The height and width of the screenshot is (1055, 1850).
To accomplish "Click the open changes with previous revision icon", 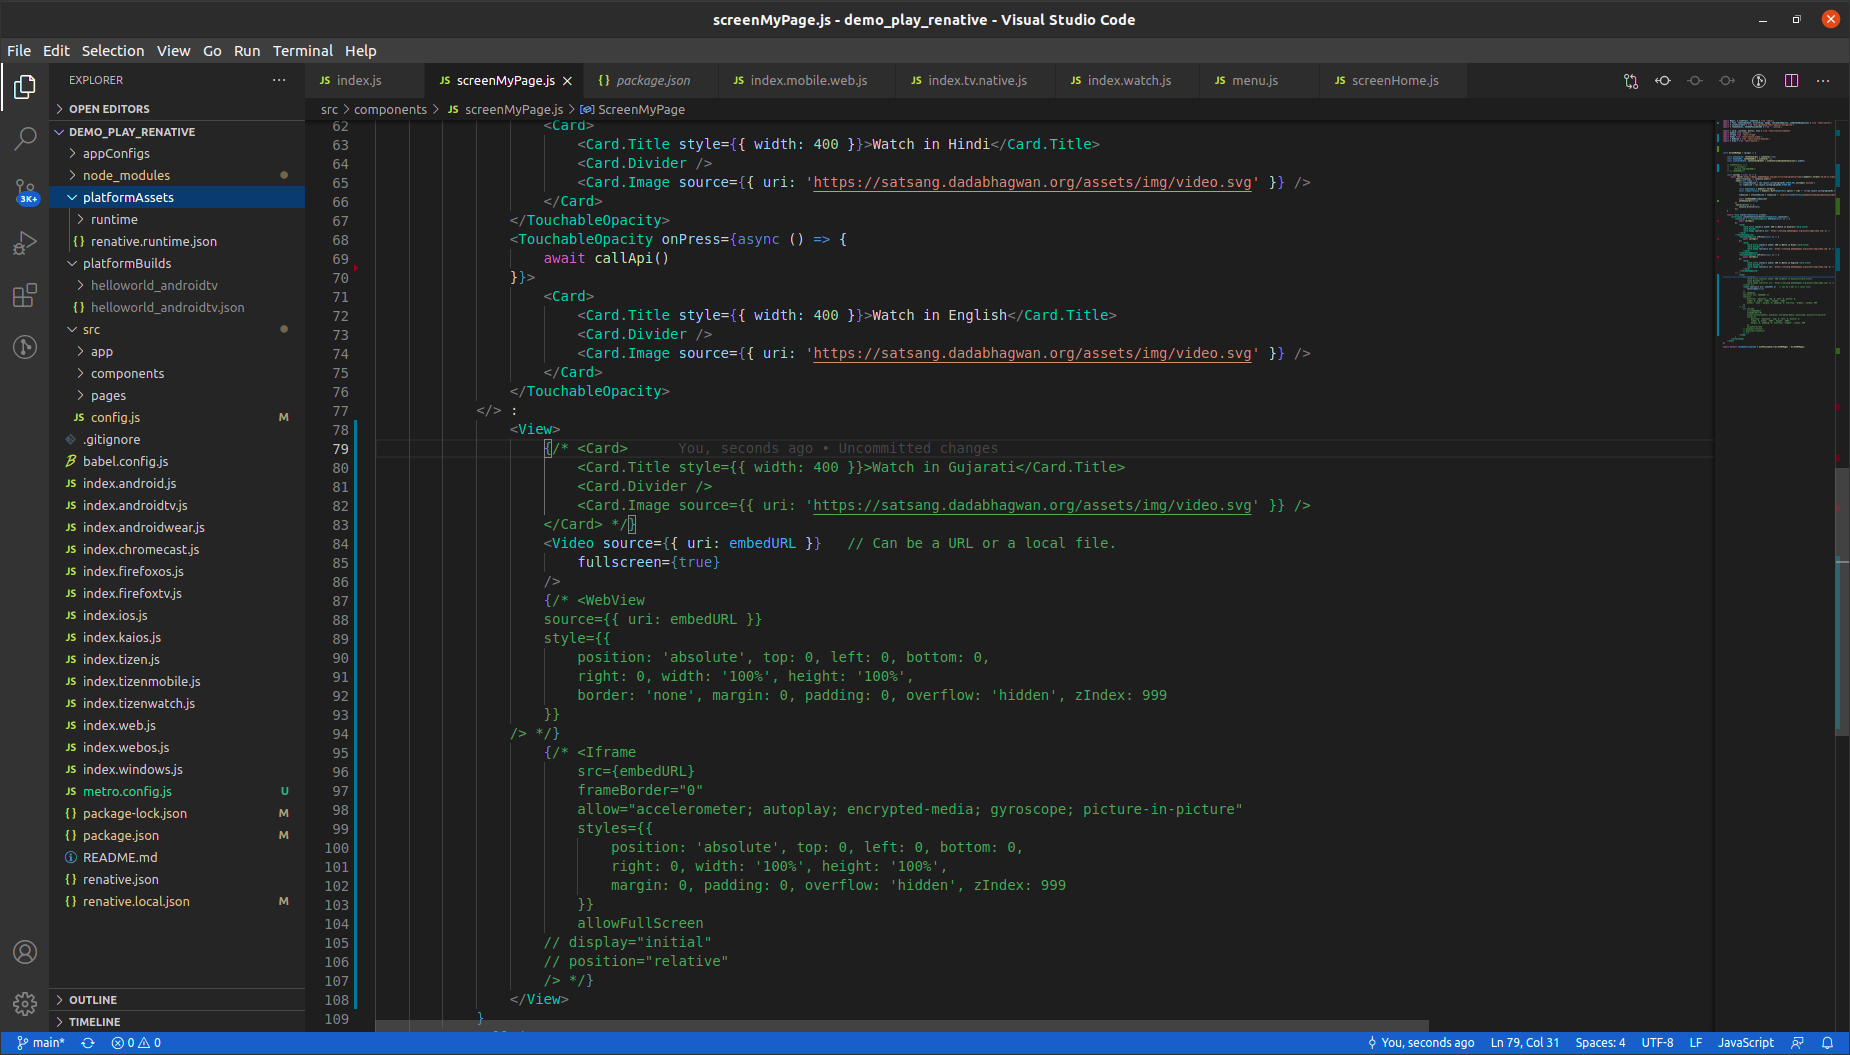I will point(1663,81).
